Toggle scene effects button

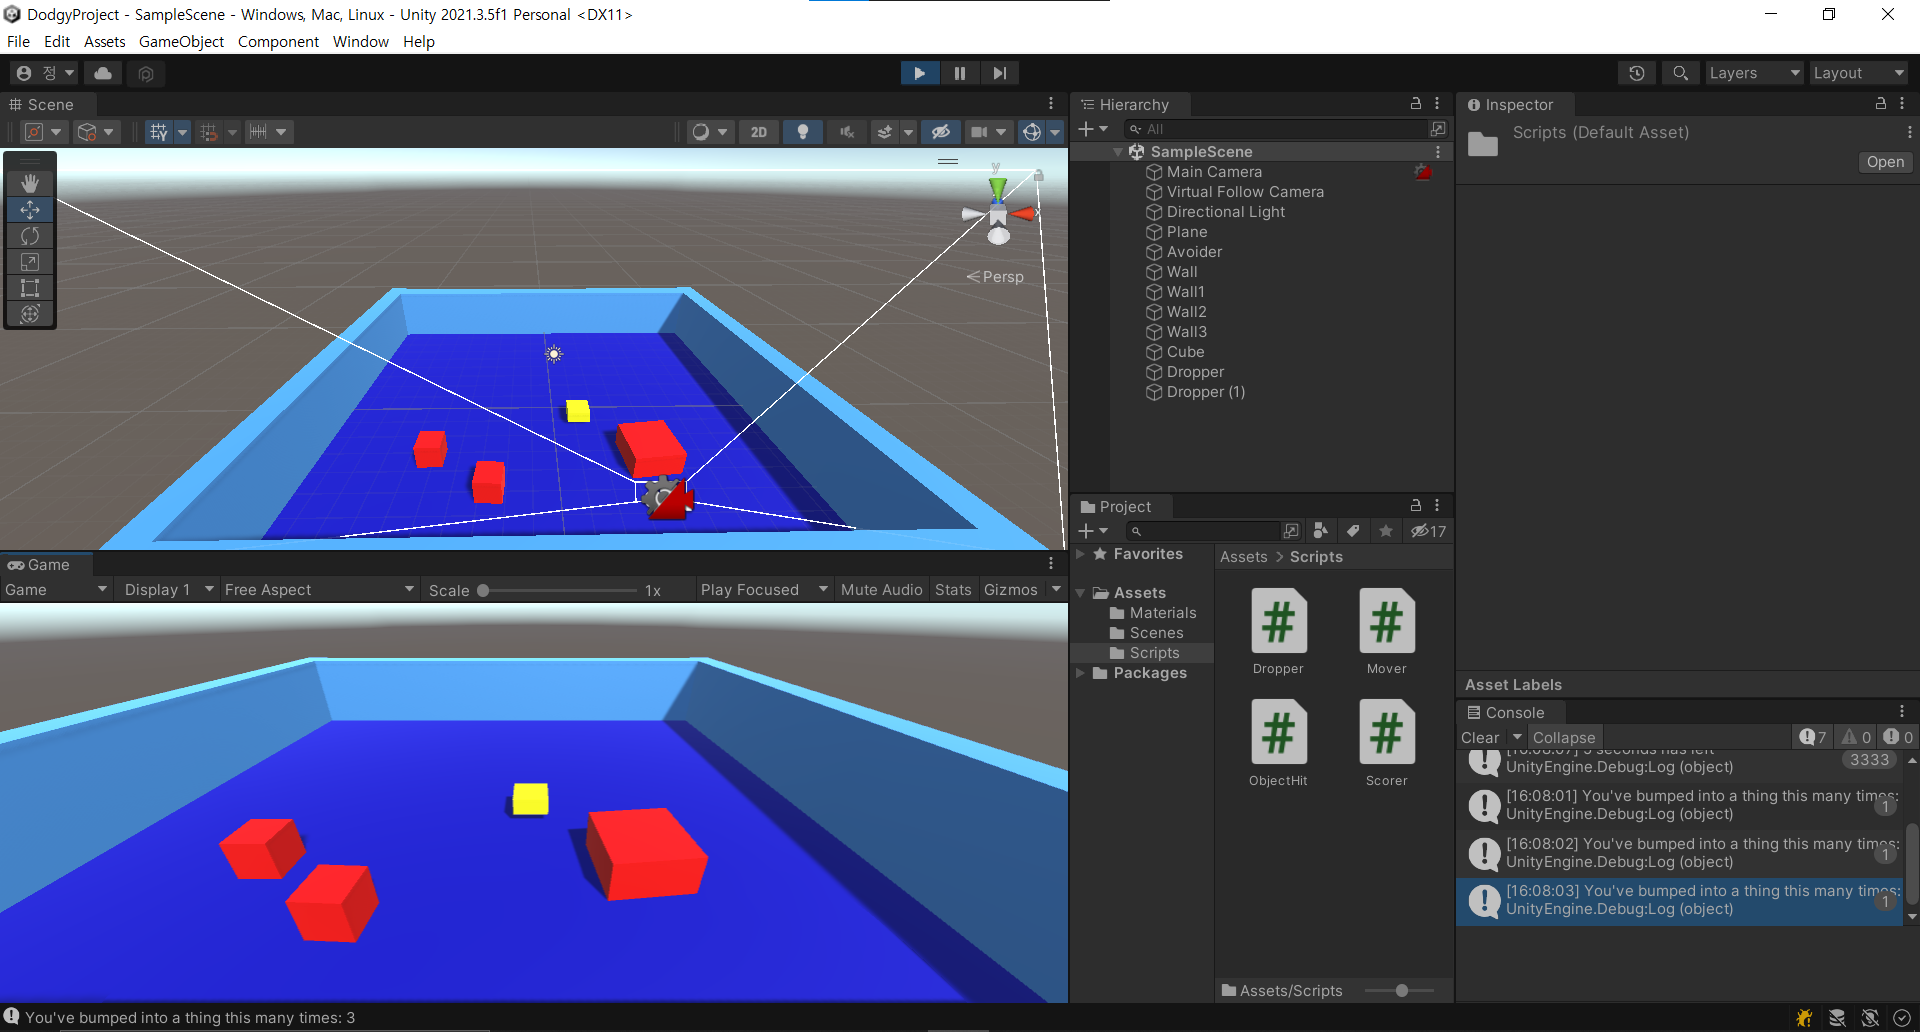coord(885,132)
